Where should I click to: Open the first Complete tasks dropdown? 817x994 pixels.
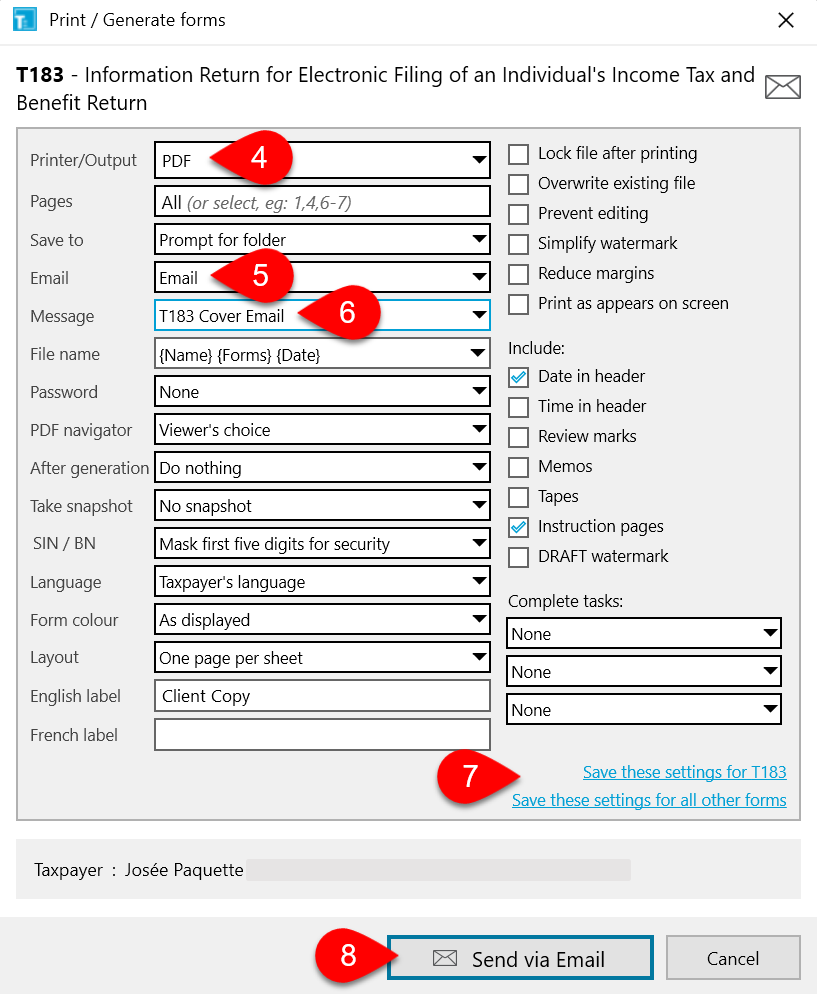coord(771,633)
